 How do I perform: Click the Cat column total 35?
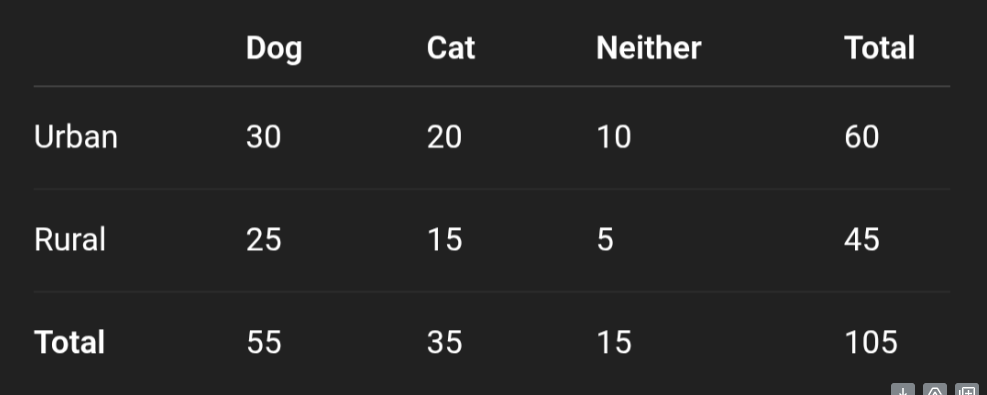(x=444, y=342)
